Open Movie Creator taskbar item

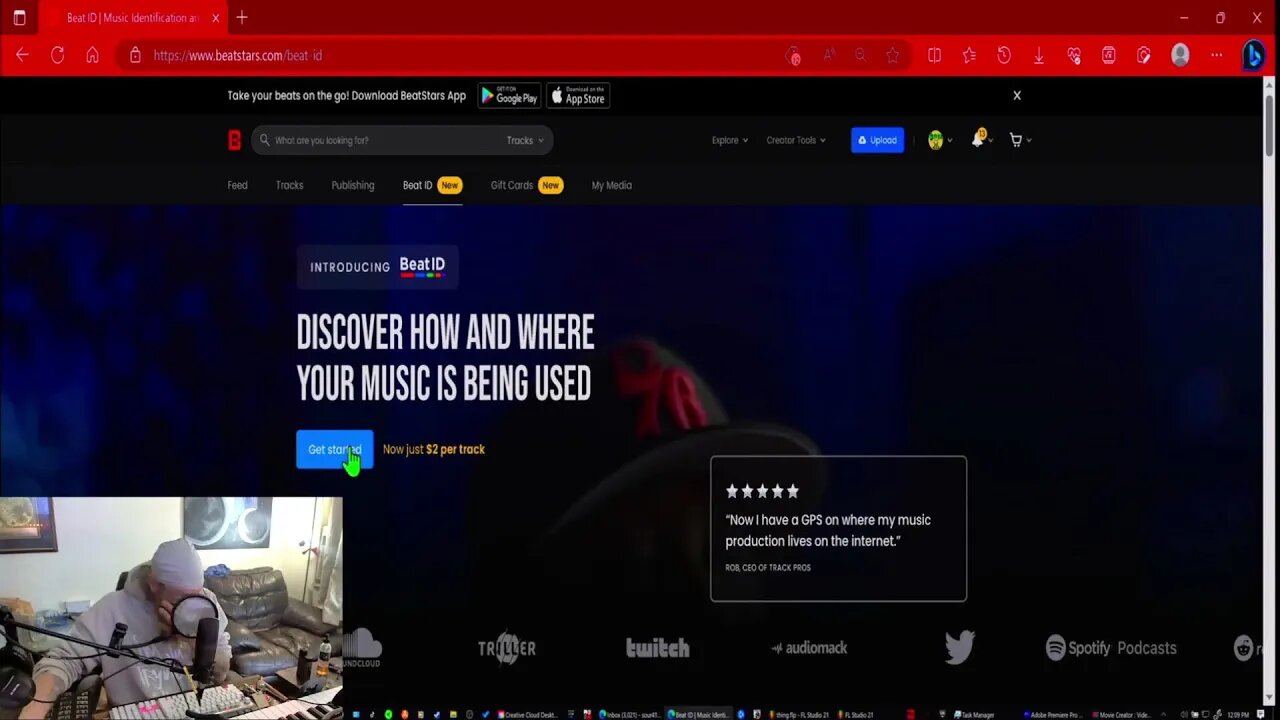coord(1122,714)
